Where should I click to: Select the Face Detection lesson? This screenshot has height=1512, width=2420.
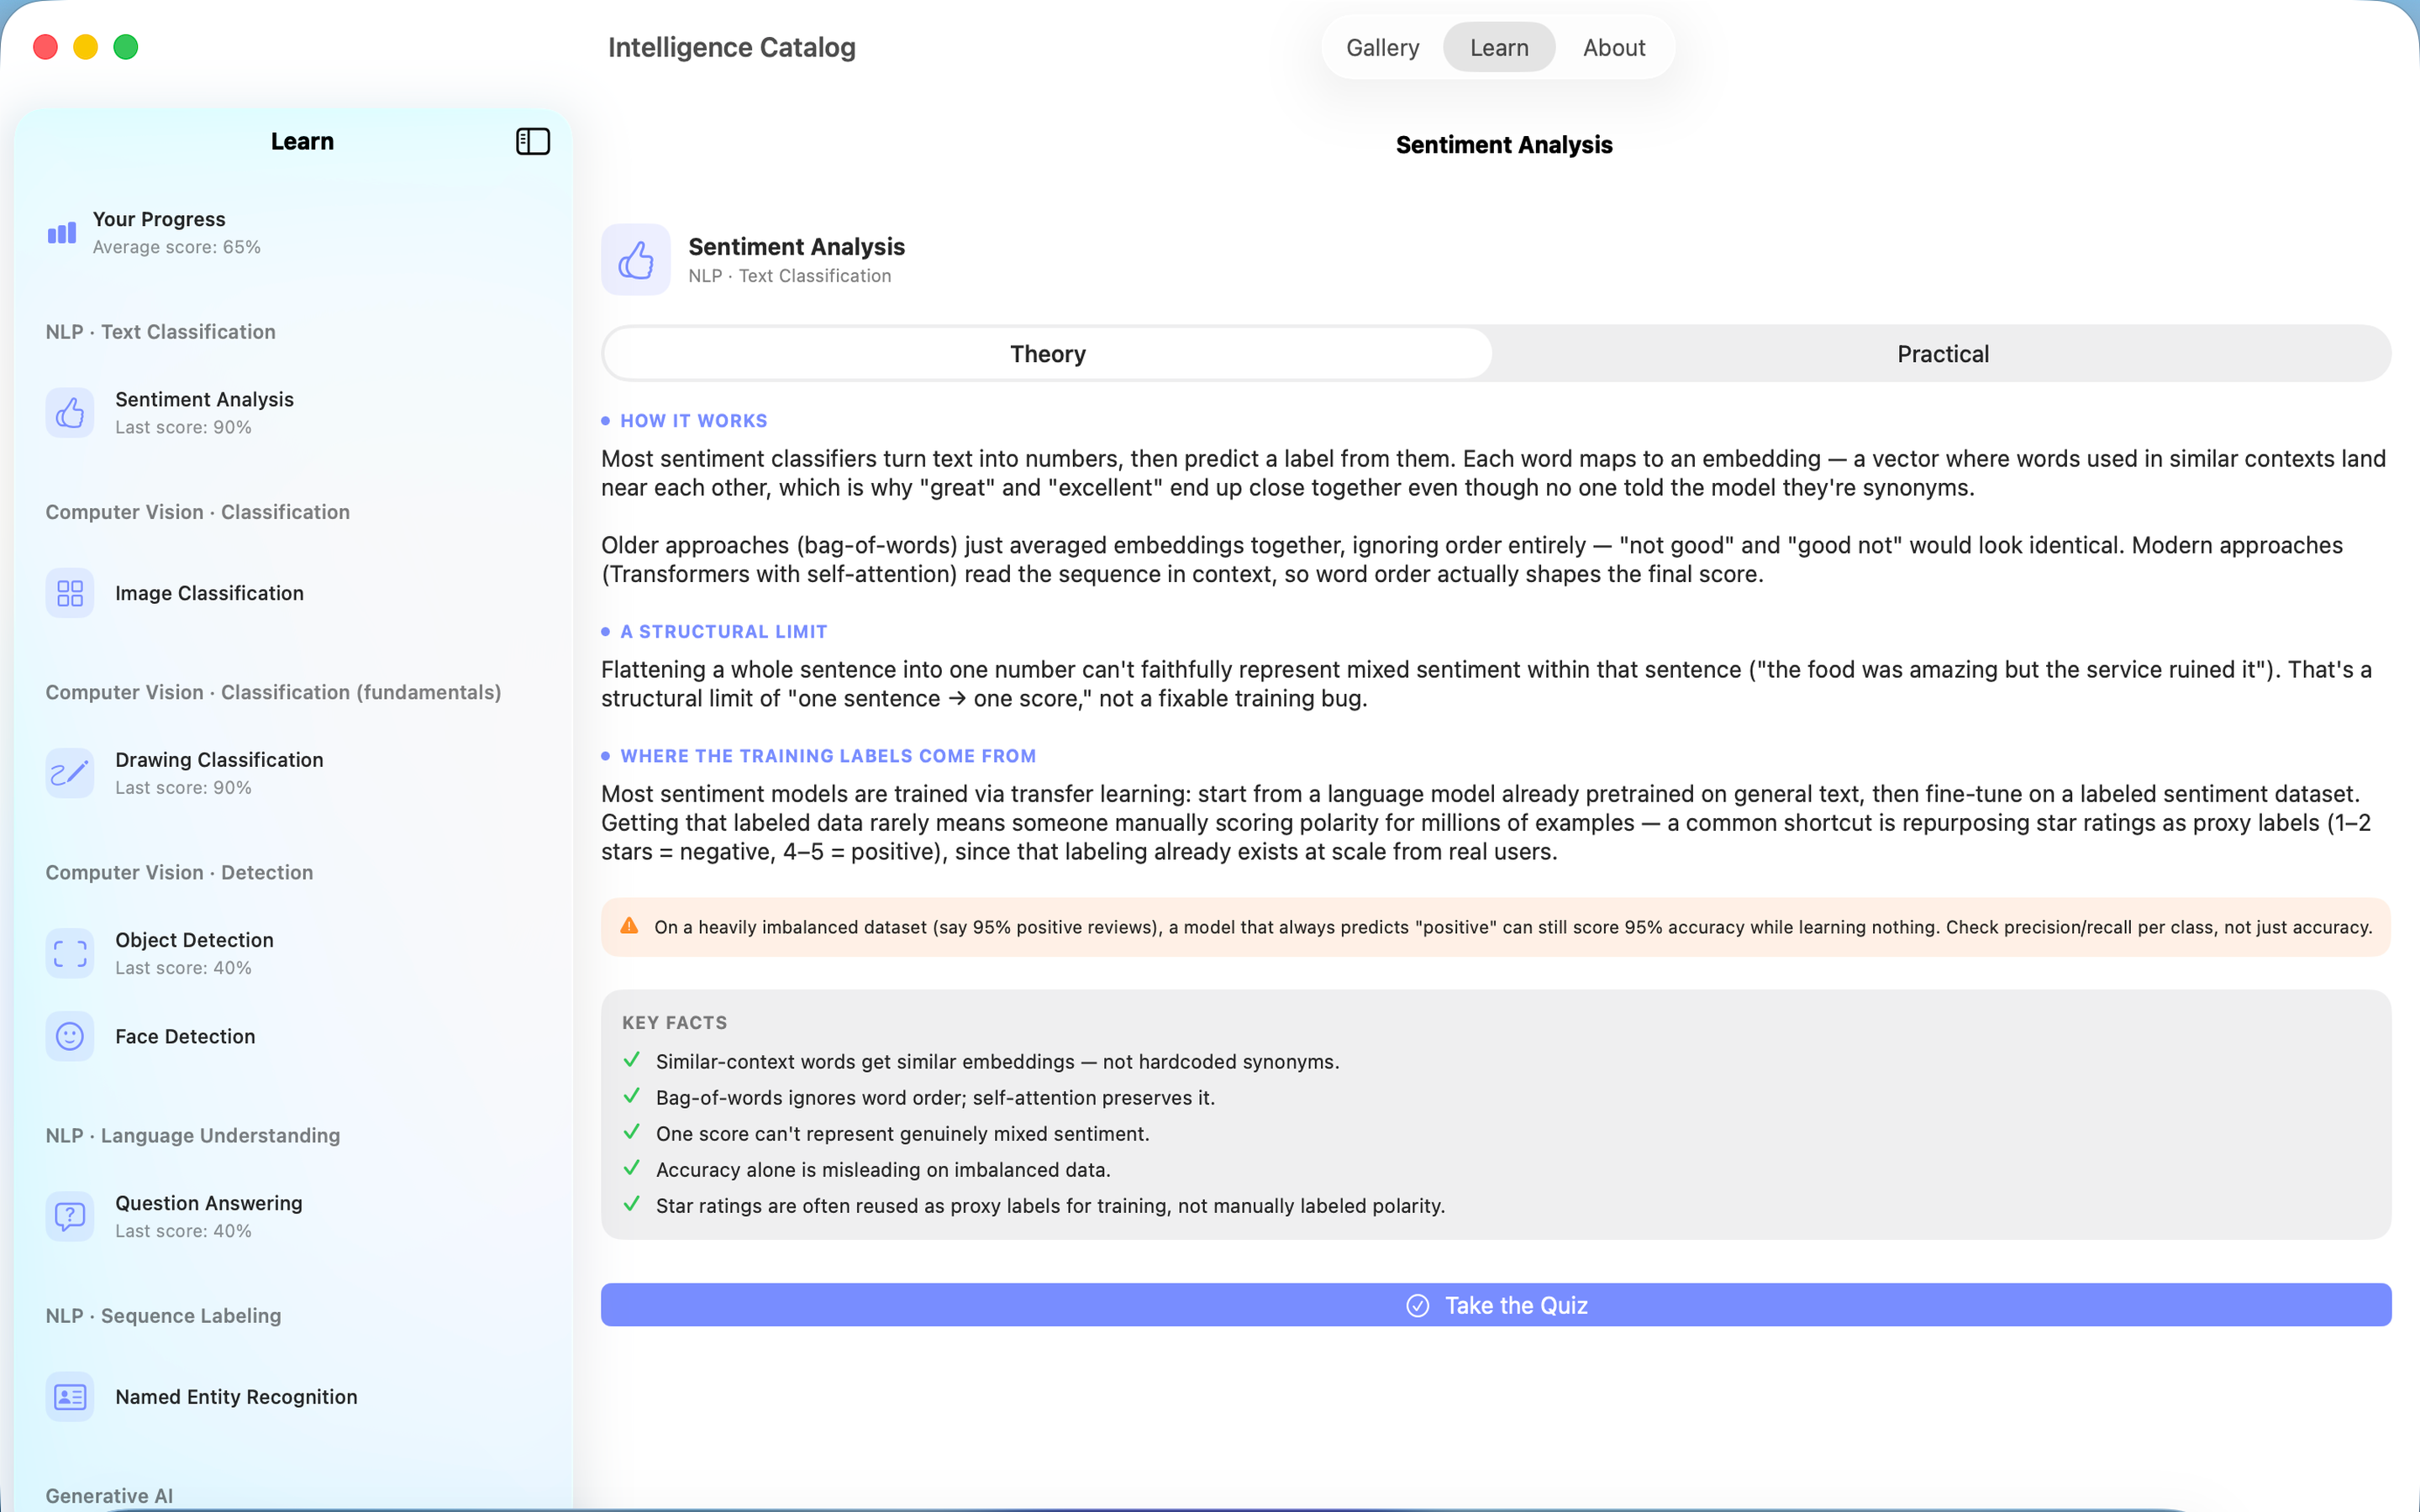292,1036
